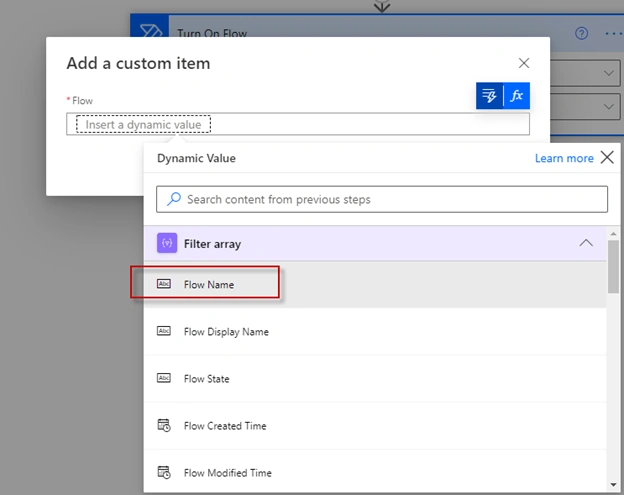Expand first dropdown behind the dialog
624x495 pixels.
point(608,73)
